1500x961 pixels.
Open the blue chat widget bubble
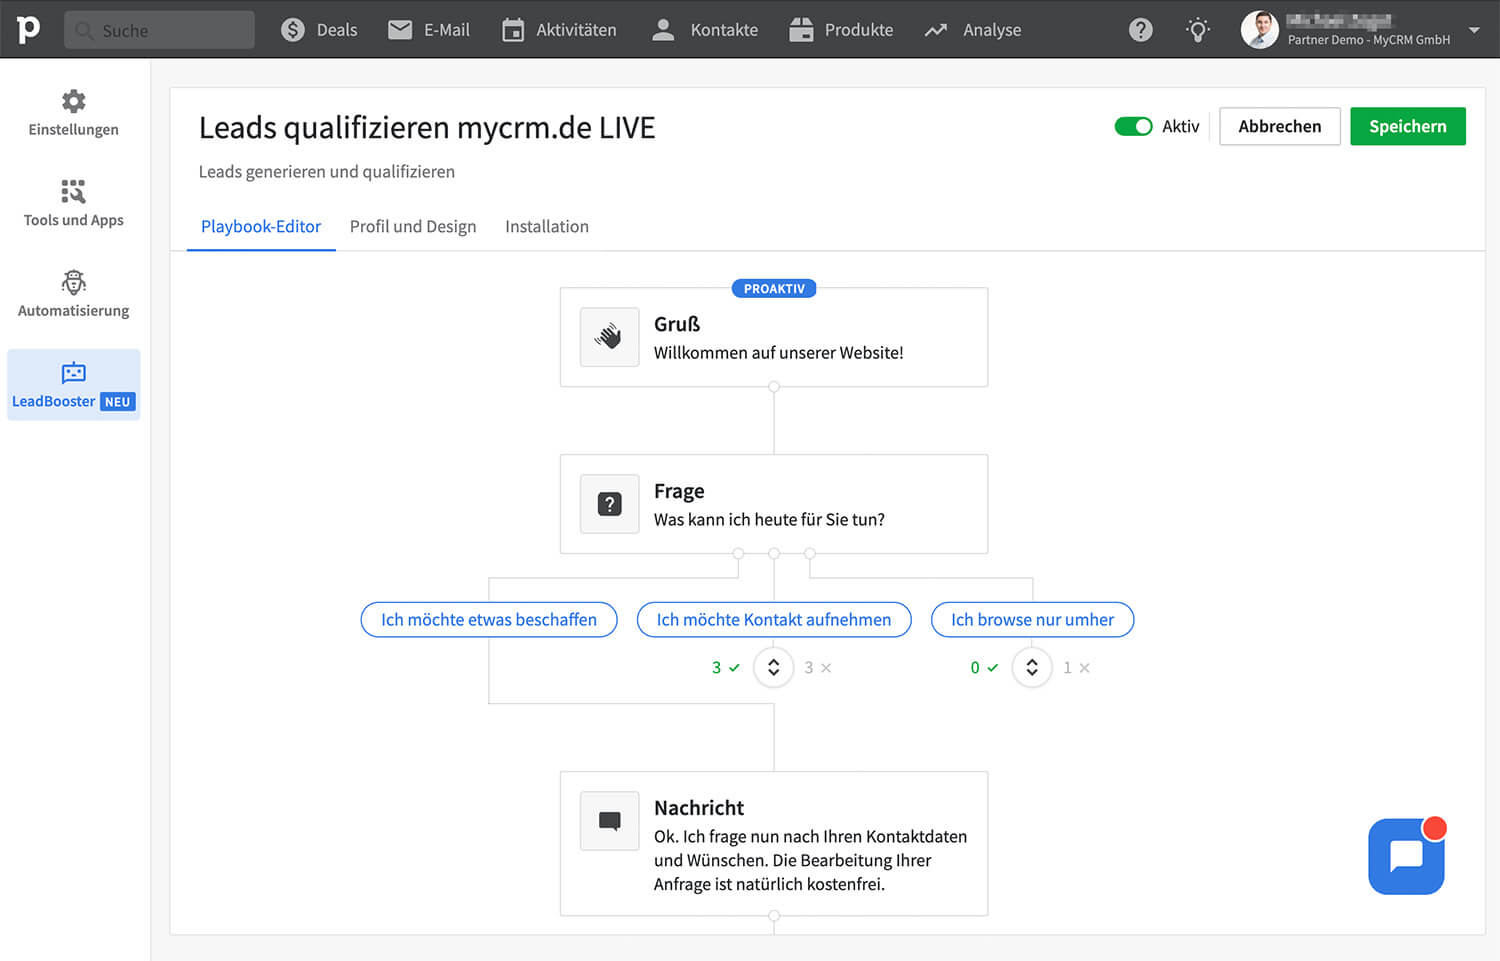point(1405,857)
